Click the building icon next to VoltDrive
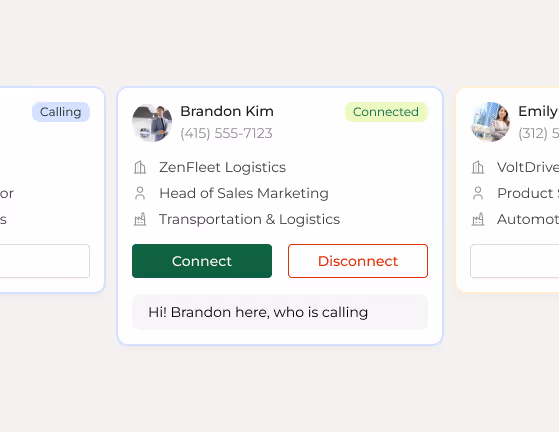This screenshot has width=559, height=432. click(x=478, y=167)
